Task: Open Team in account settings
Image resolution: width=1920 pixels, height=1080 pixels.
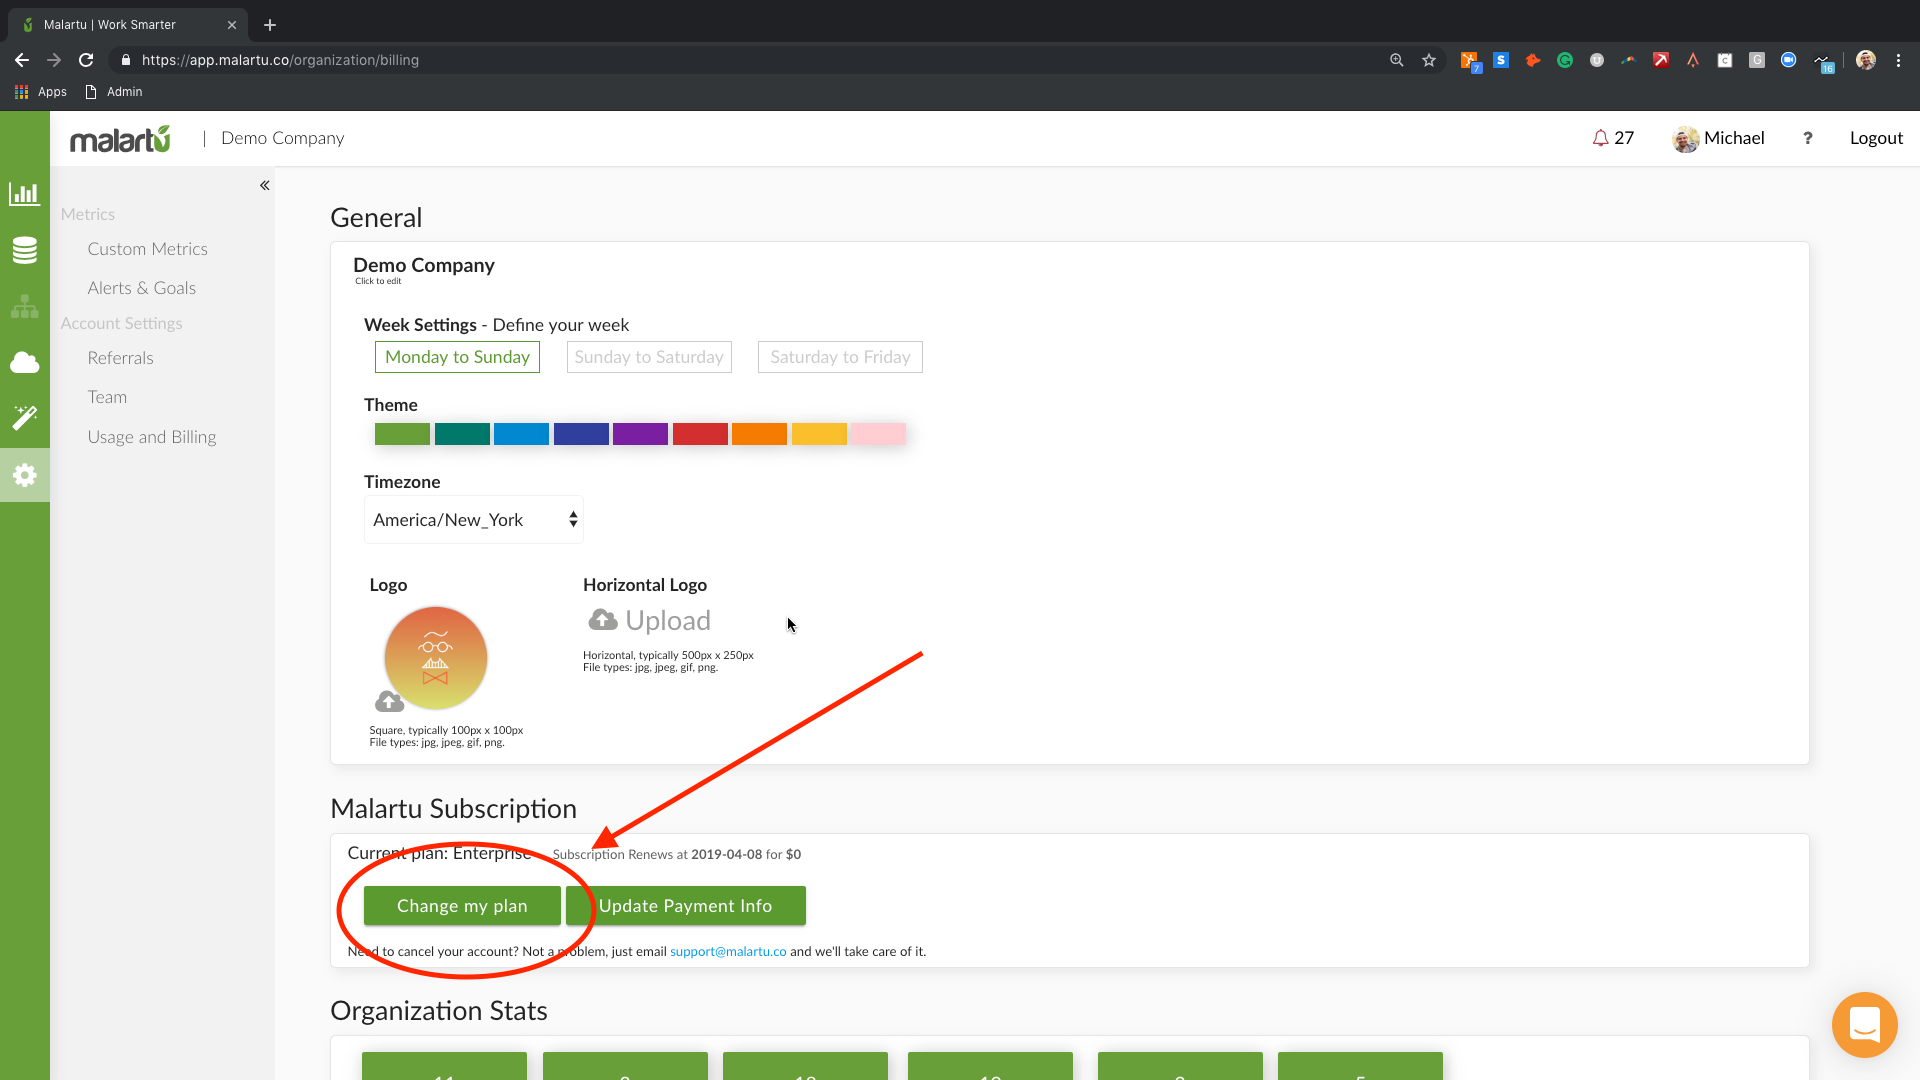Action: pos(107,397)
